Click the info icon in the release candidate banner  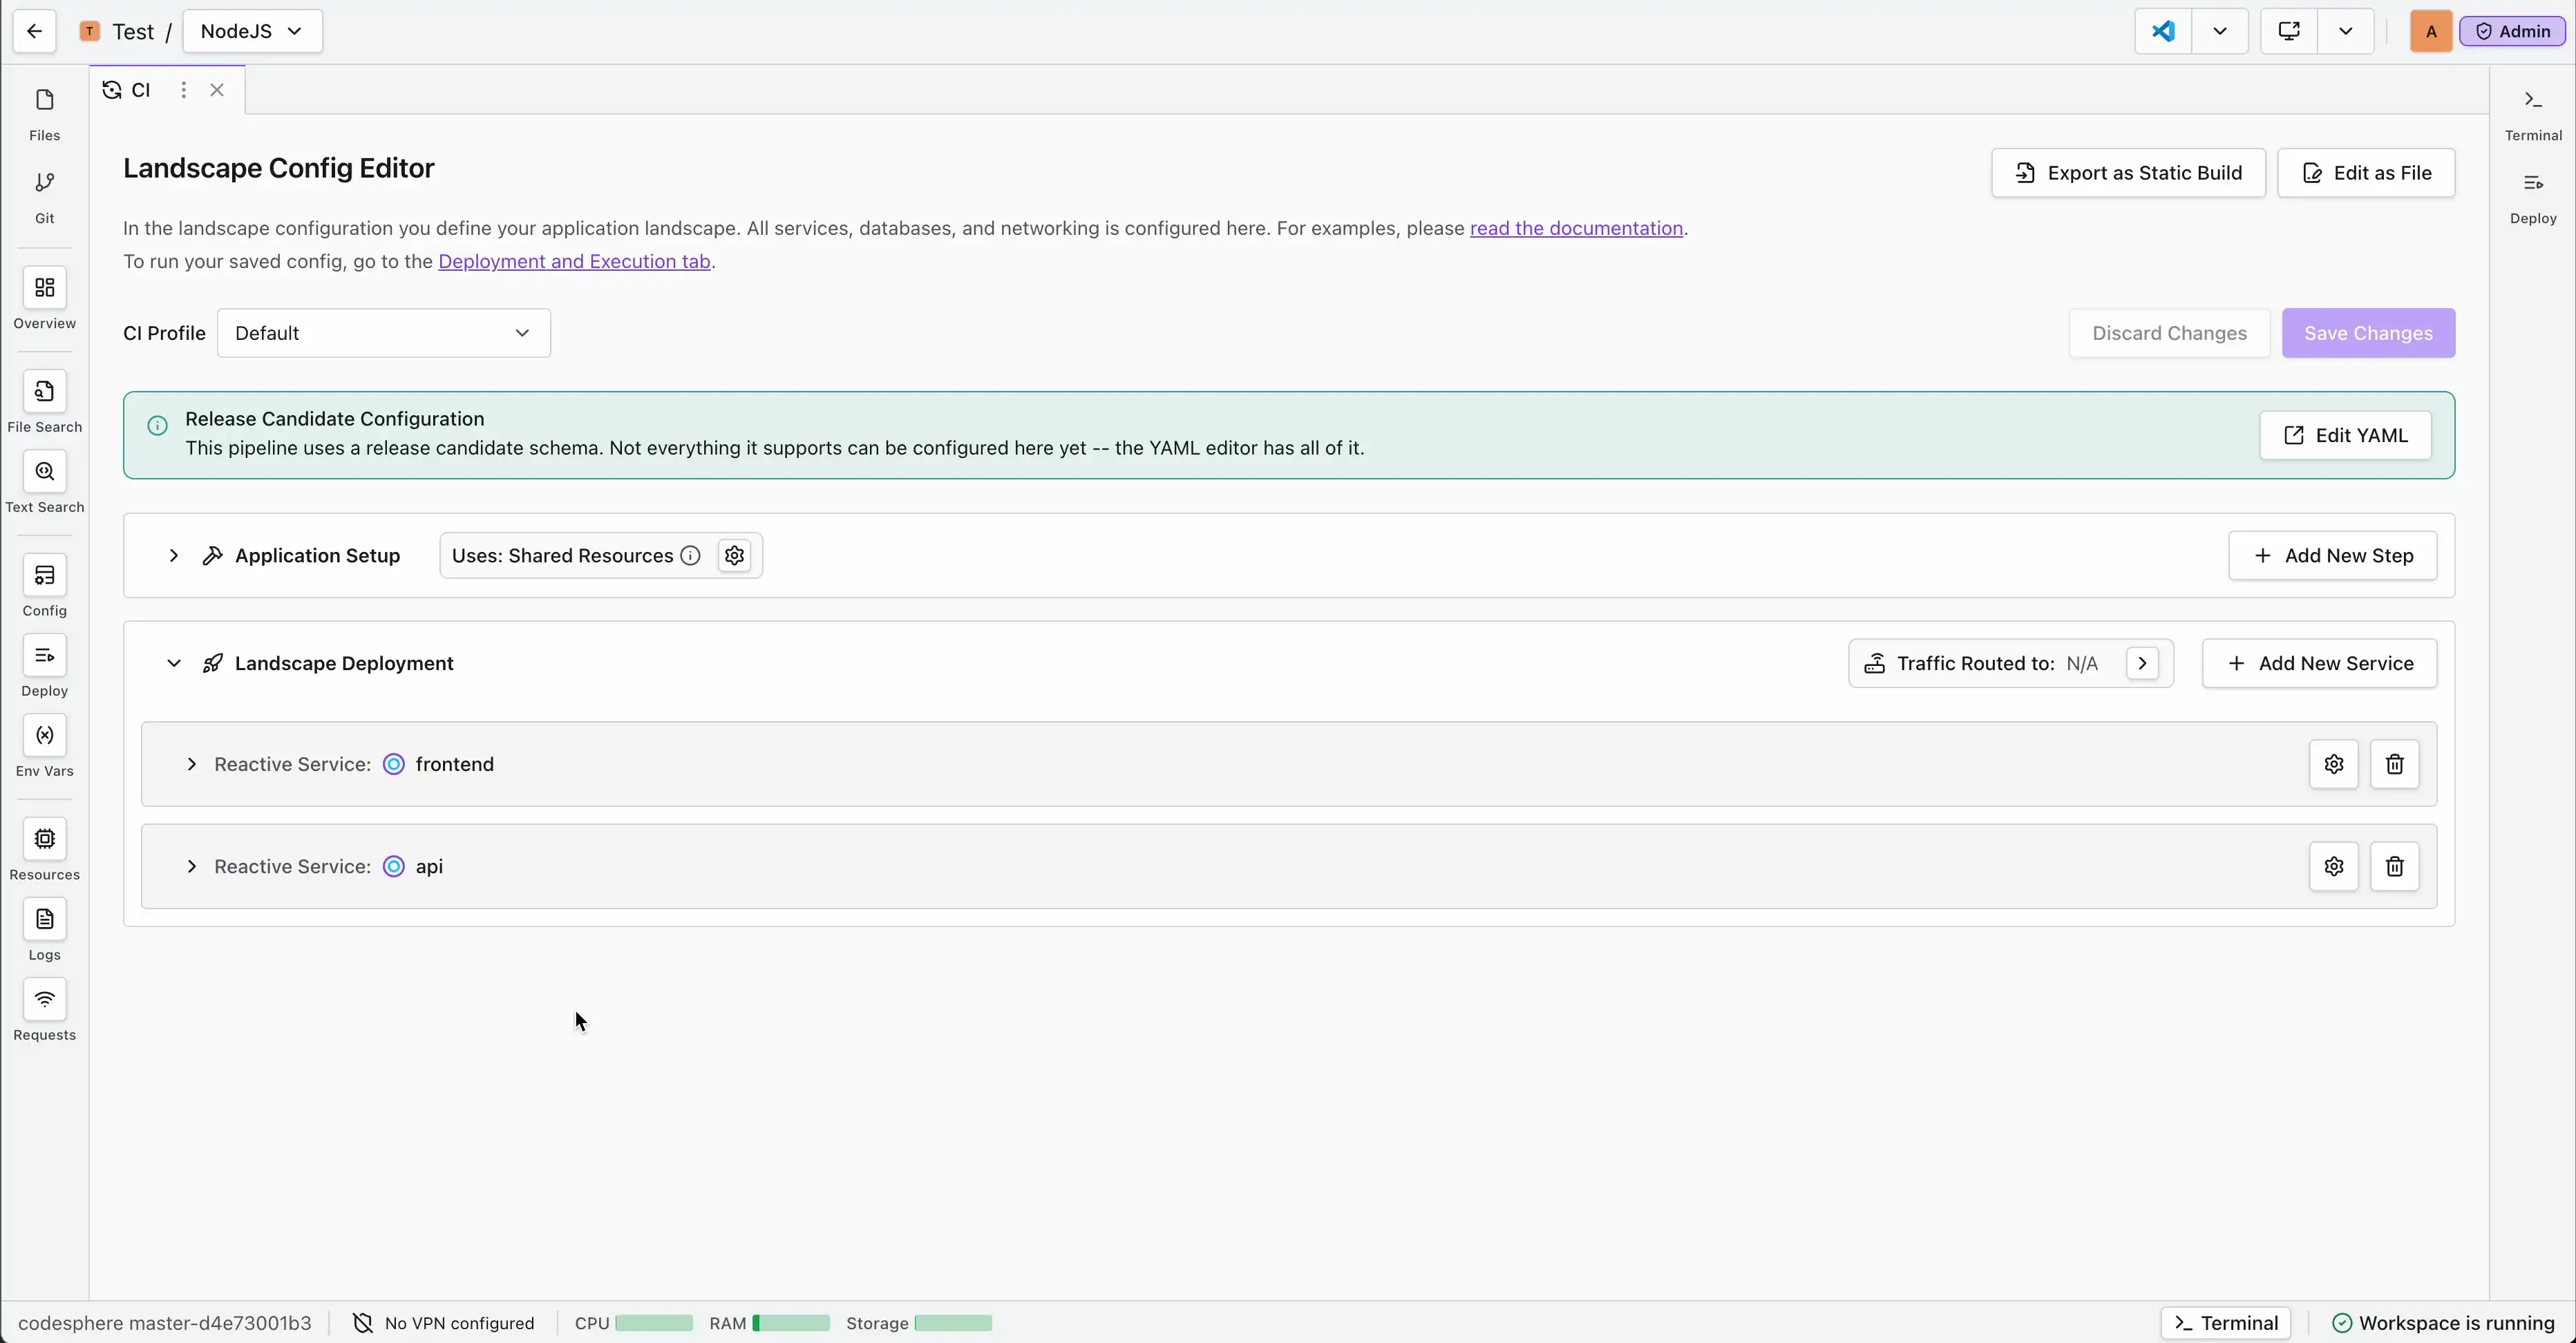click(x=157, y=426)
